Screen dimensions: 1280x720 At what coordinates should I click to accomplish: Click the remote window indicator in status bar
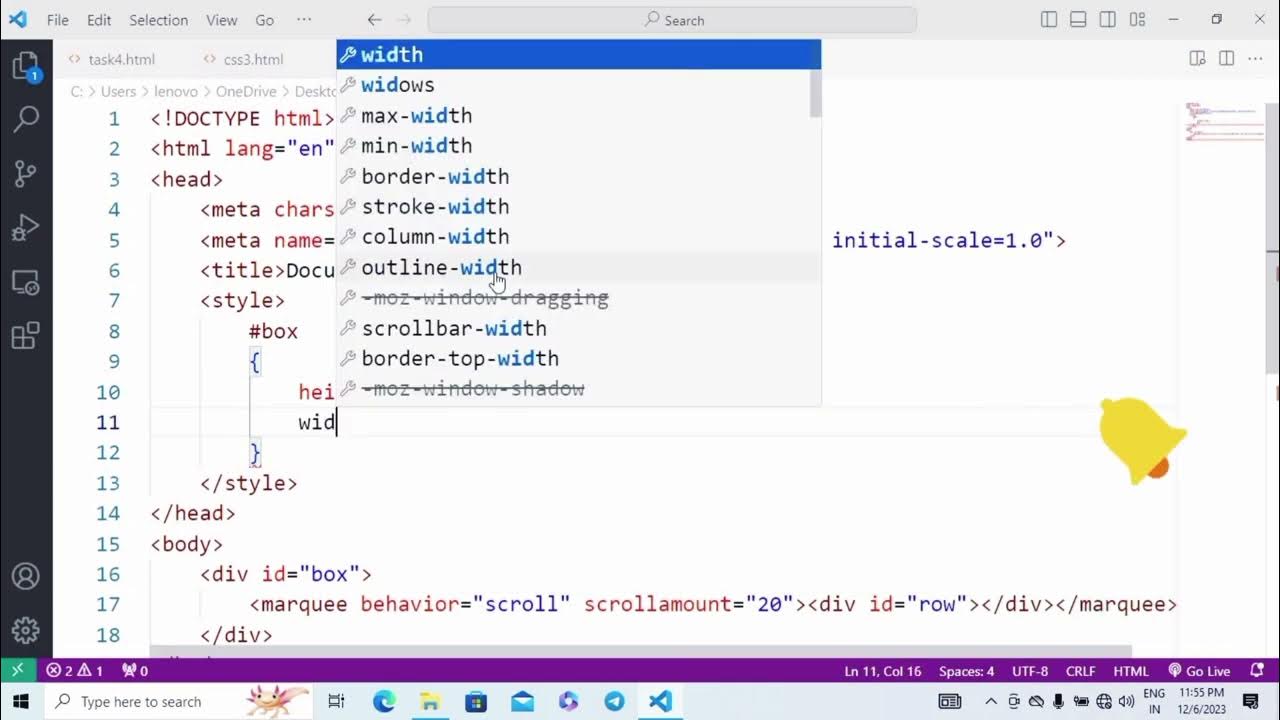(x=17, y=671)
